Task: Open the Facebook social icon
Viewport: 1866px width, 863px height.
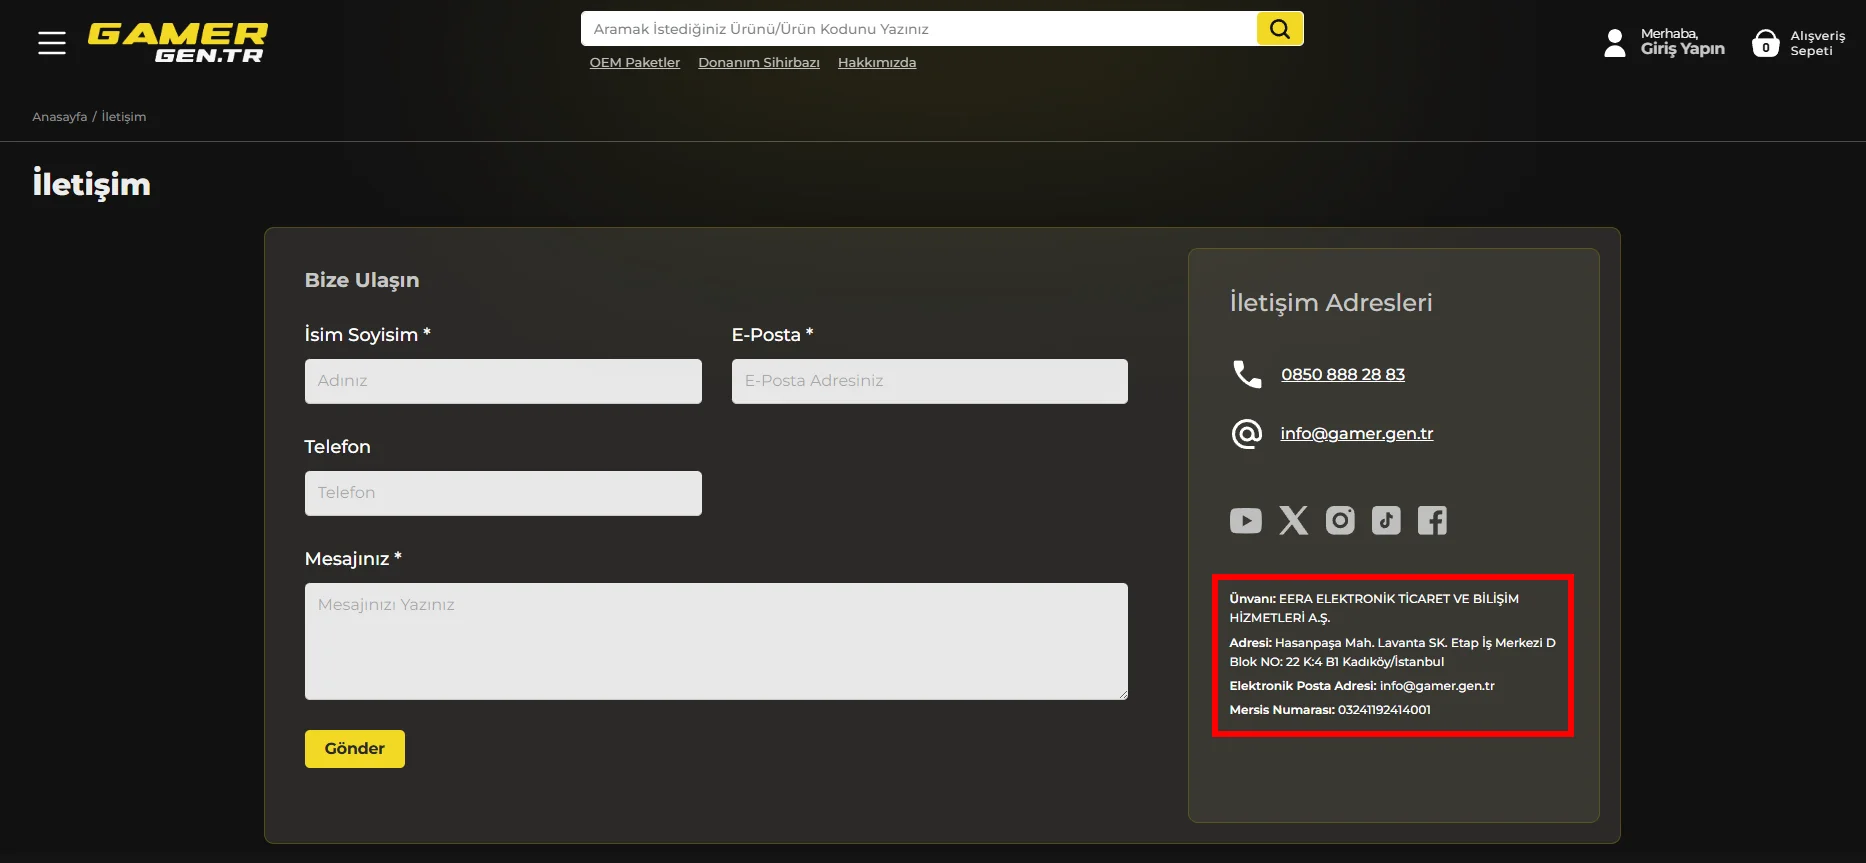Action: tap(1432, 520)
